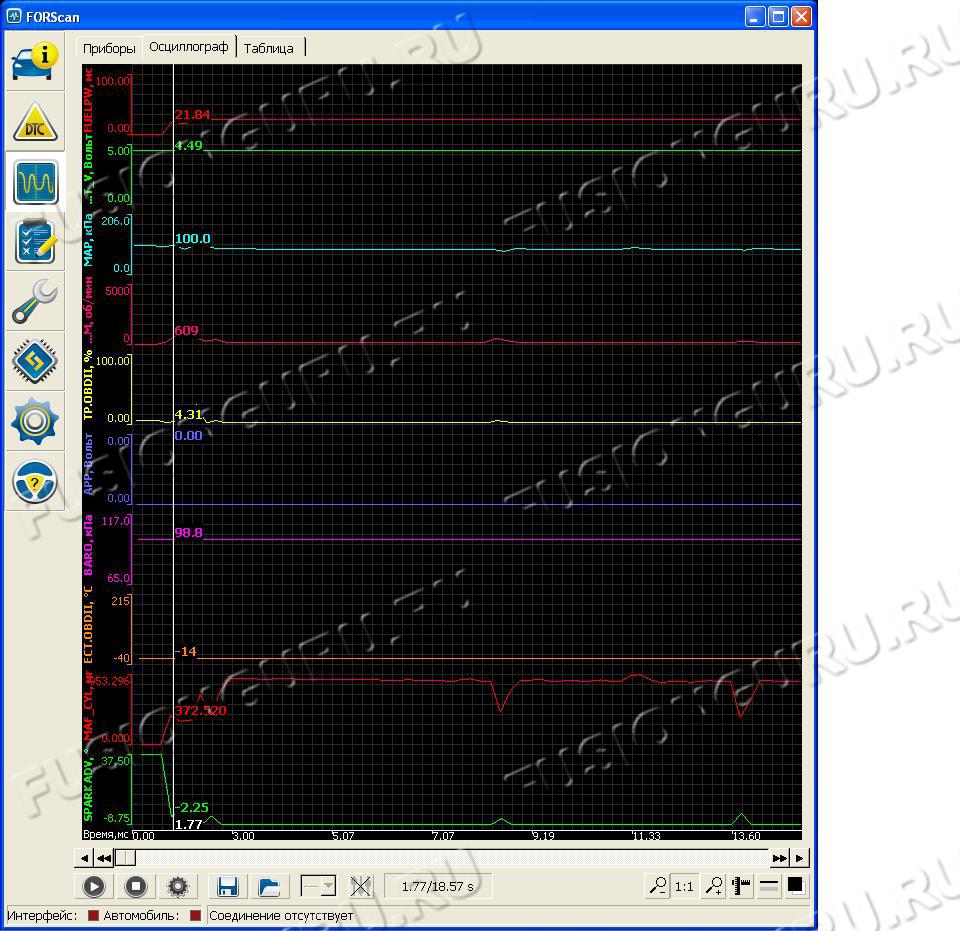The height and width of the screenshot is (931, 960).
Task: Switch to the Осциллограф tab
Action: pos(189,47)
